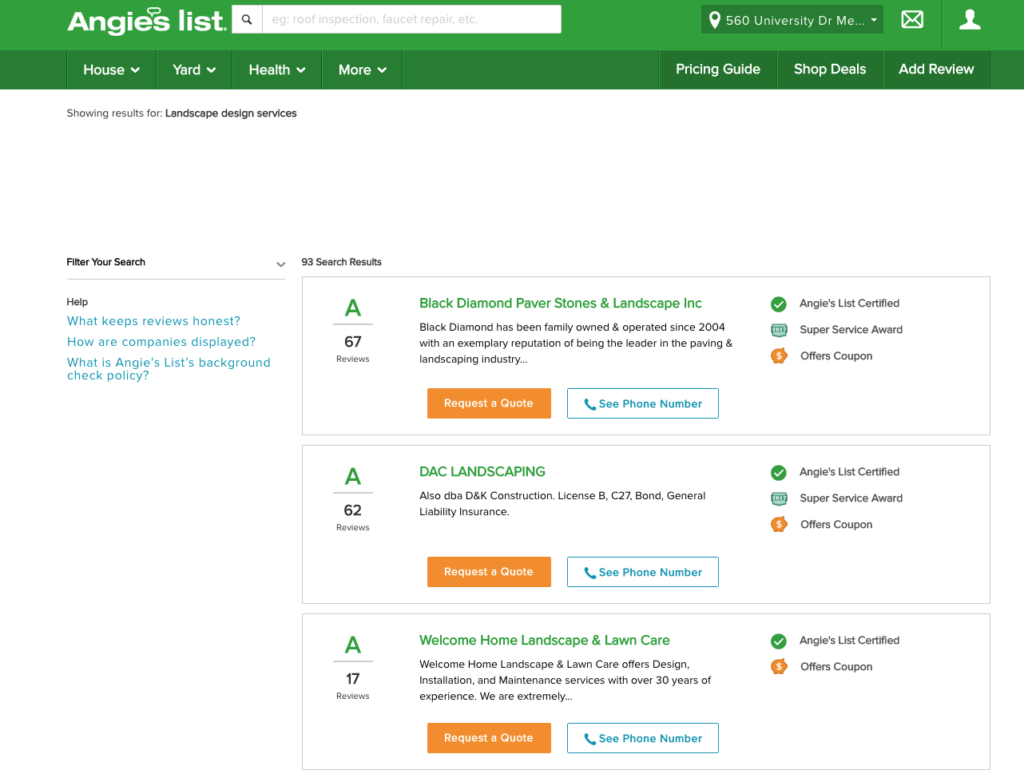
Task: Open the mail envelope icon
Action: [x=912, y=20]
